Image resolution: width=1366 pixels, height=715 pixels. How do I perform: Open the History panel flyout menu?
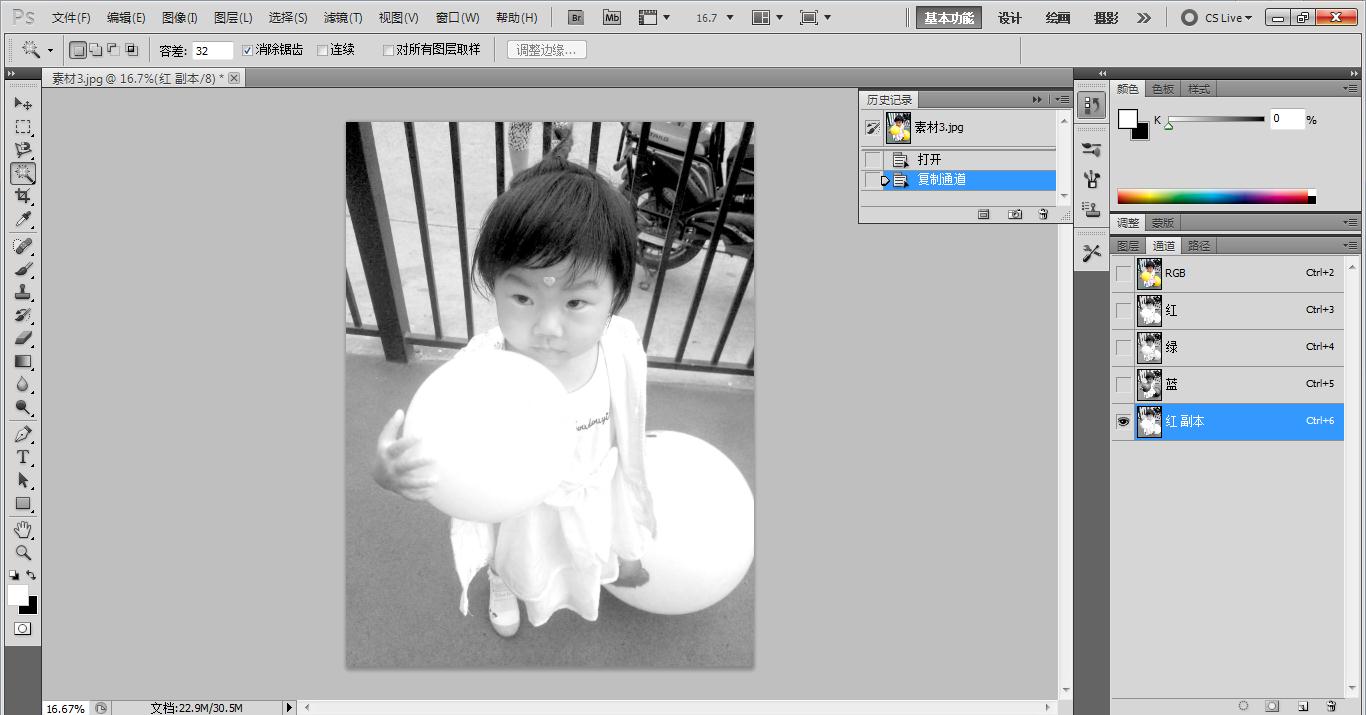click(1062, 99)
